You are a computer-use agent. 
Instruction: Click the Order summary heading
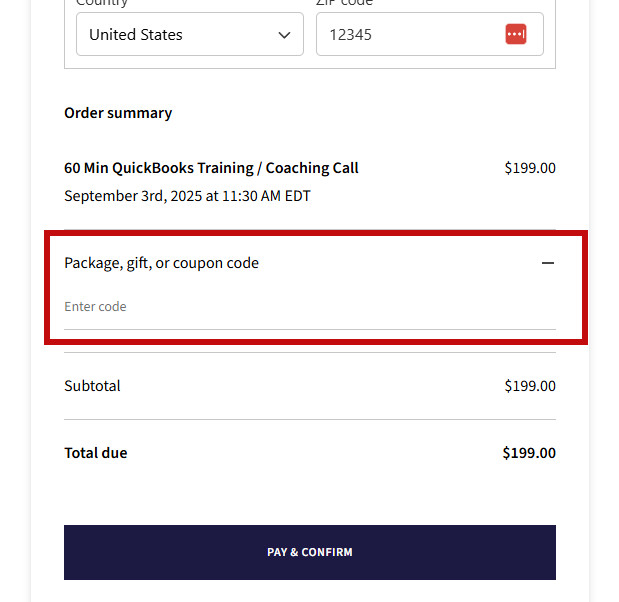(x=118, y=113)
